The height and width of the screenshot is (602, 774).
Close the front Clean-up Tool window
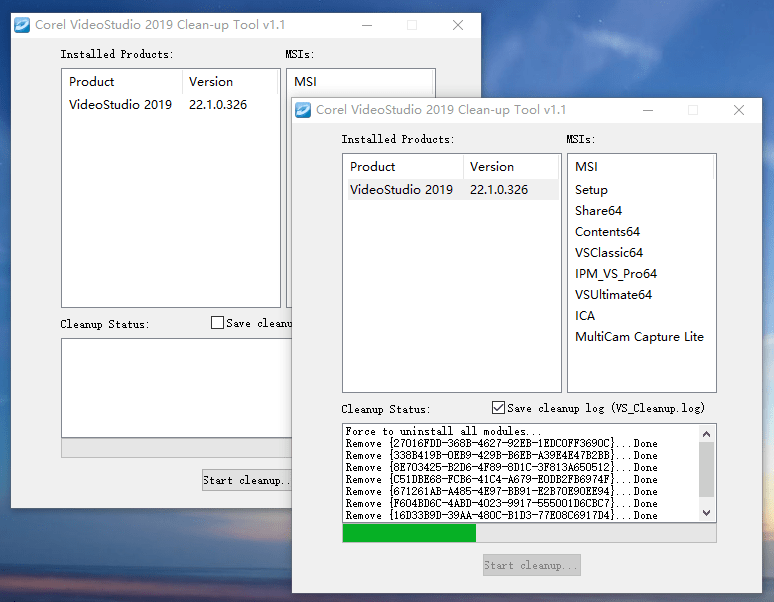(739, 110)
